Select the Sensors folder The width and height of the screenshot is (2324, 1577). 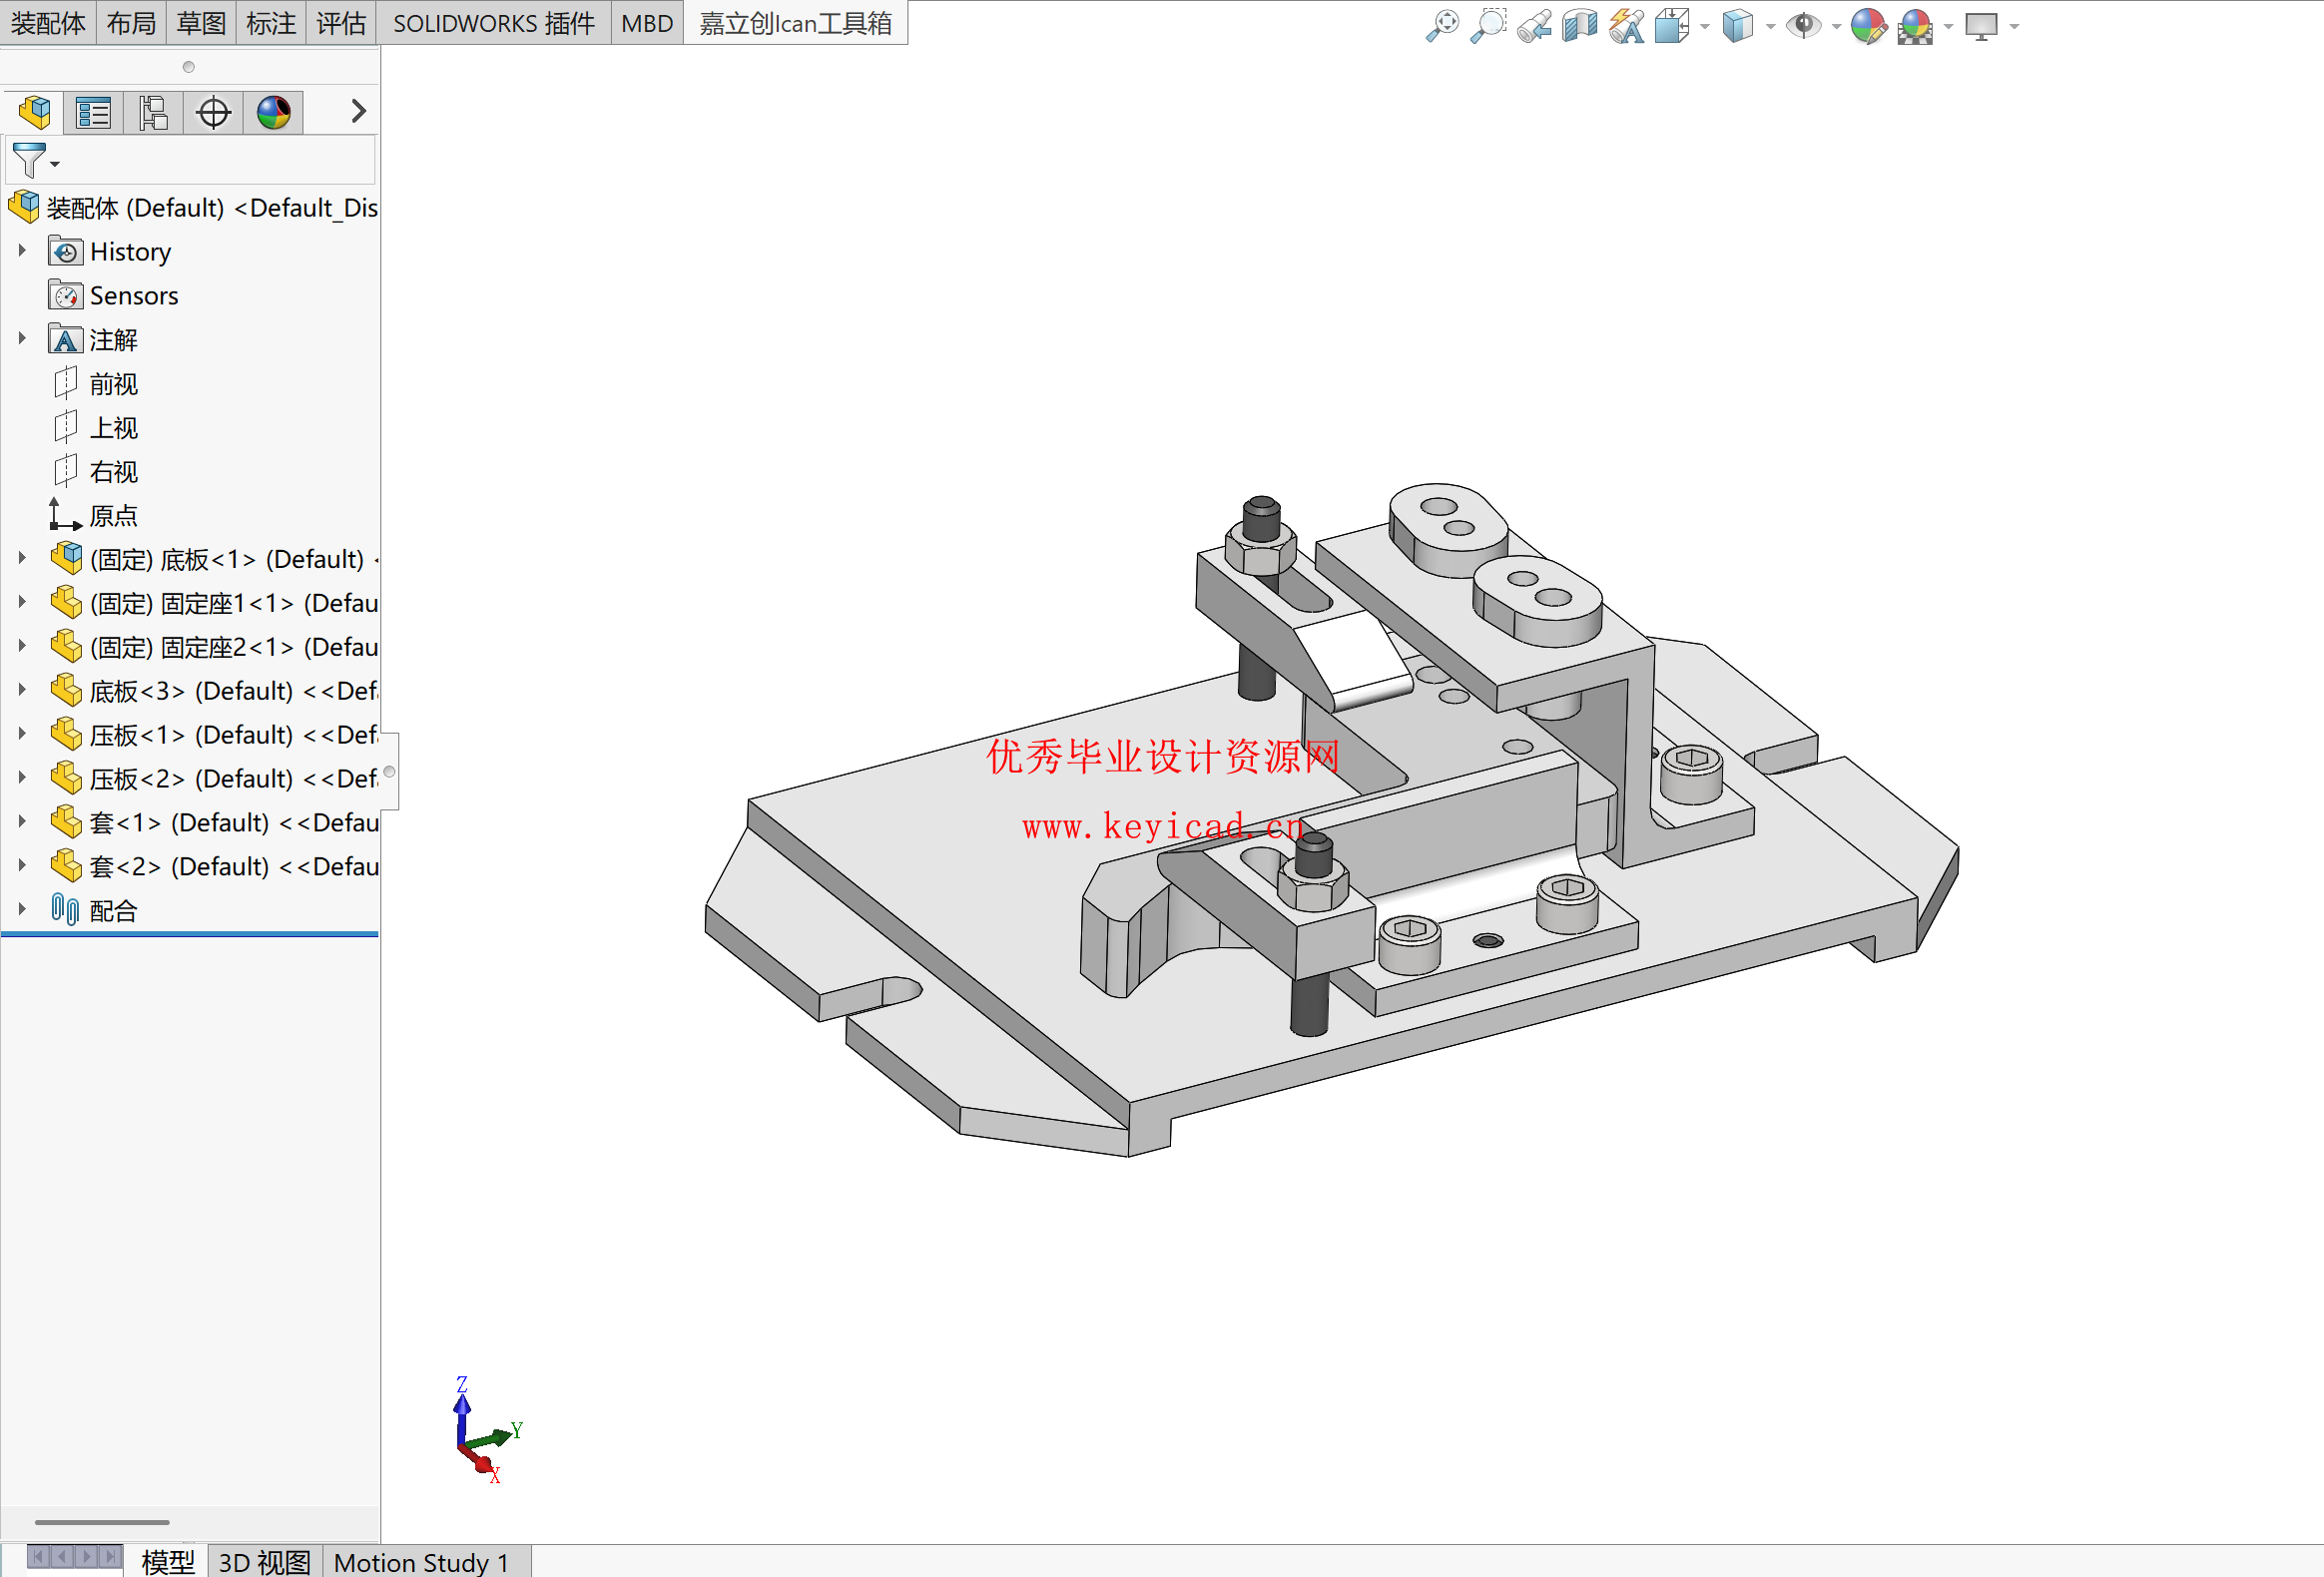(113, 296)
